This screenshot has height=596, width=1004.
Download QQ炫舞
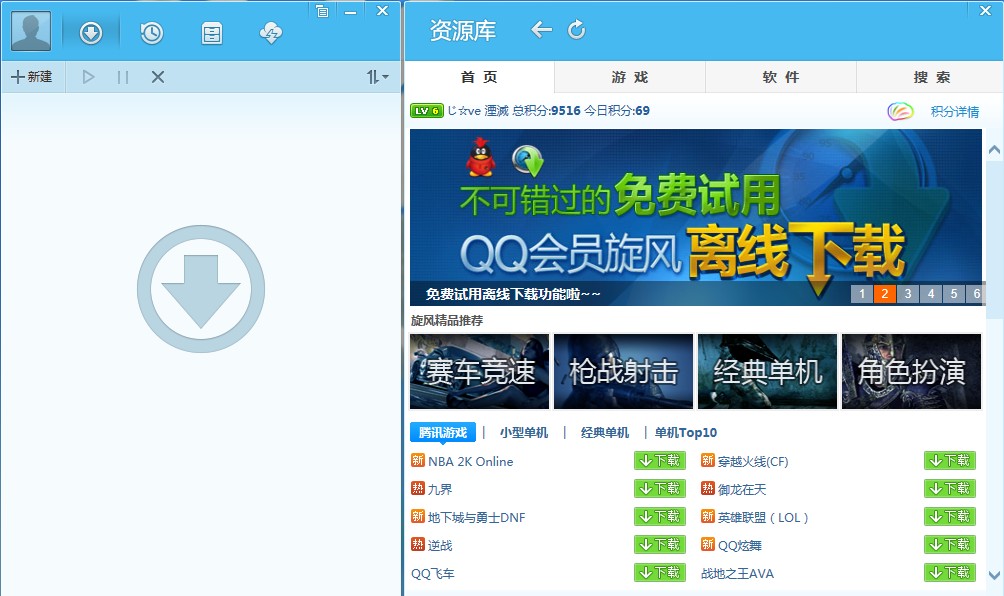950,545
